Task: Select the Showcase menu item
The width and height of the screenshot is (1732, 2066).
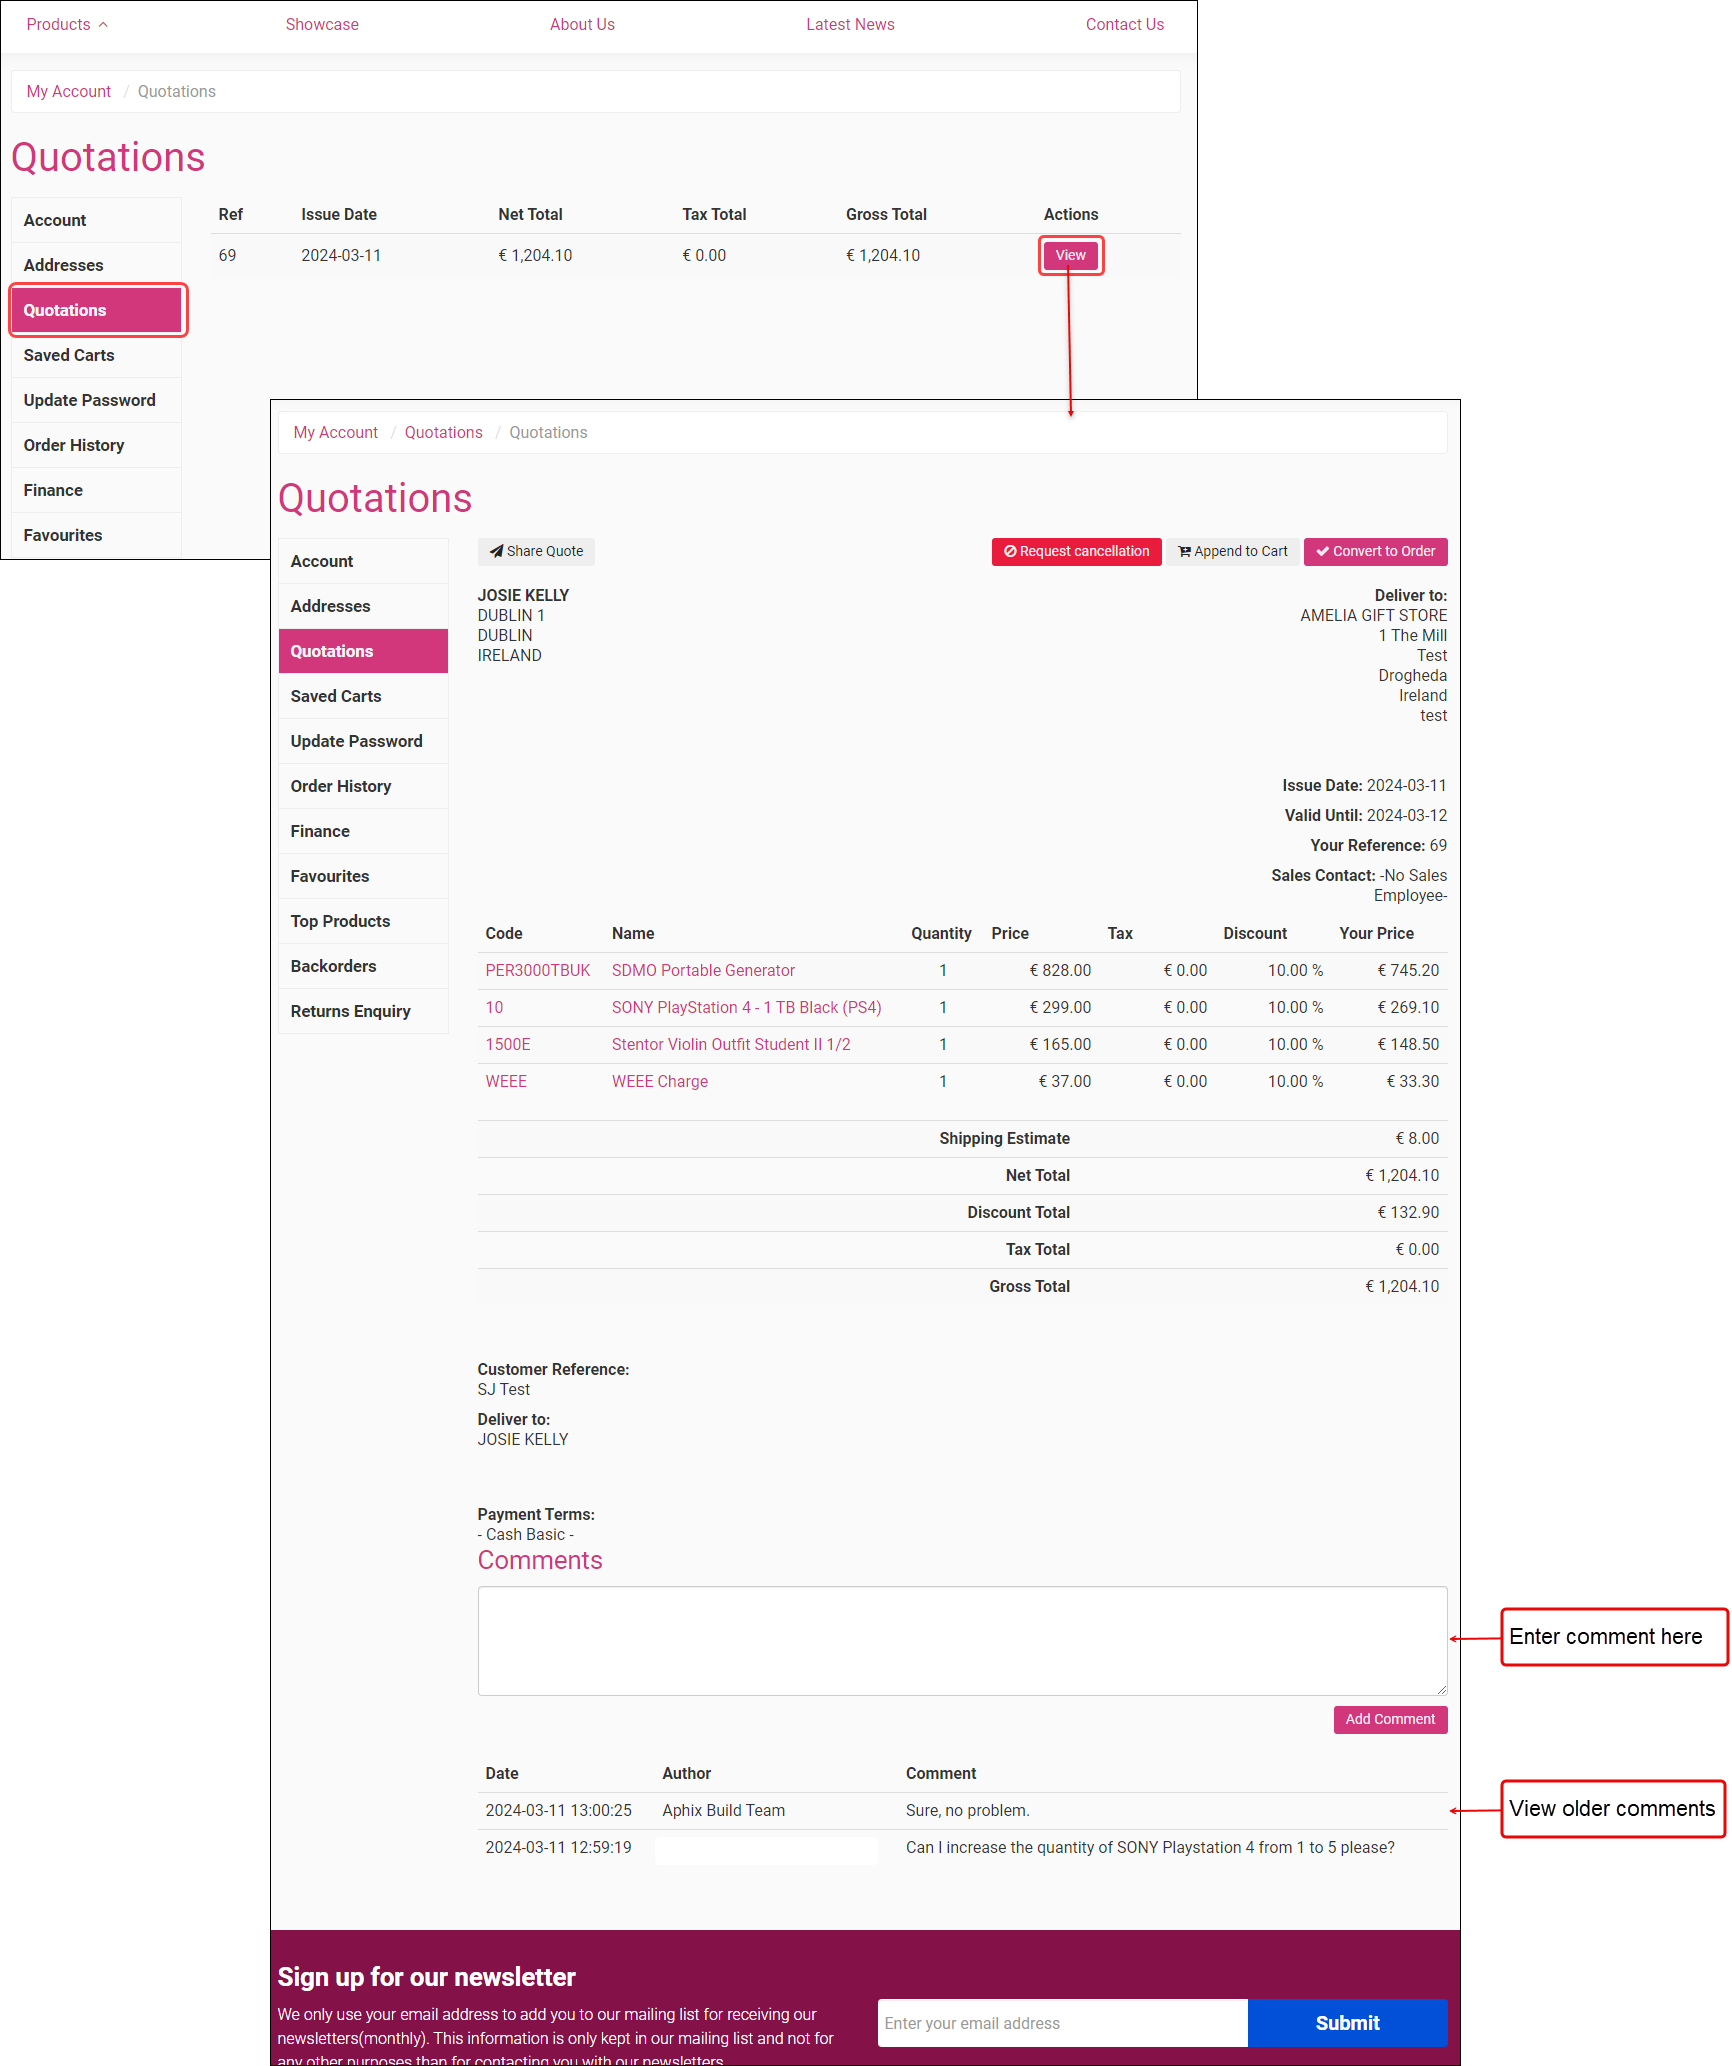Action: (322, 24)
